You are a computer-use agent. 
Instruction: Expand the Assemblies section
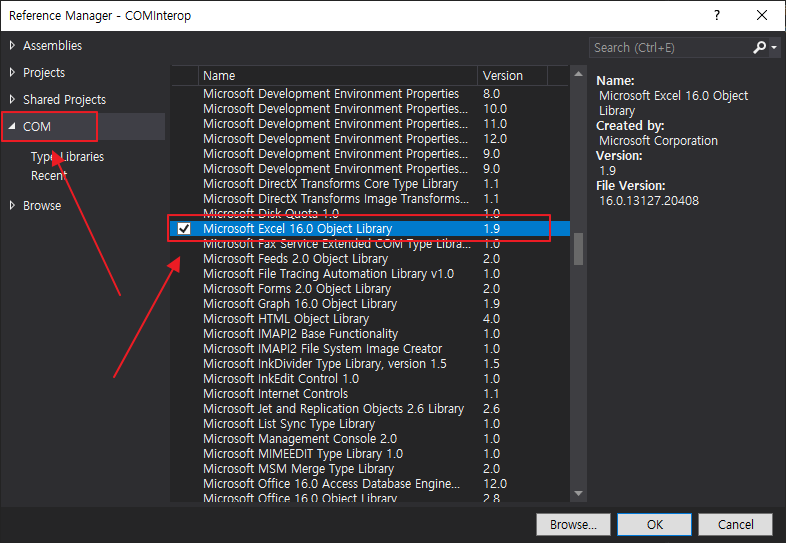click(x=12, y=46)
